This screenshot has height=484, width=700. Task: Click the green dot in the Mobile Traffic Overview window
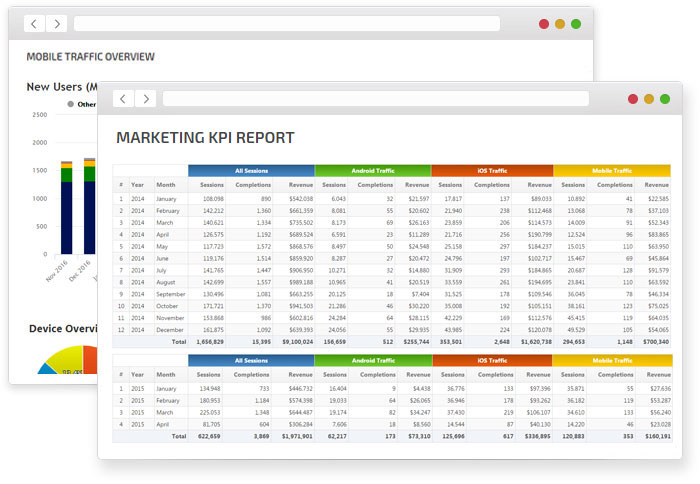pyautogui.click(x=576, y=23)
